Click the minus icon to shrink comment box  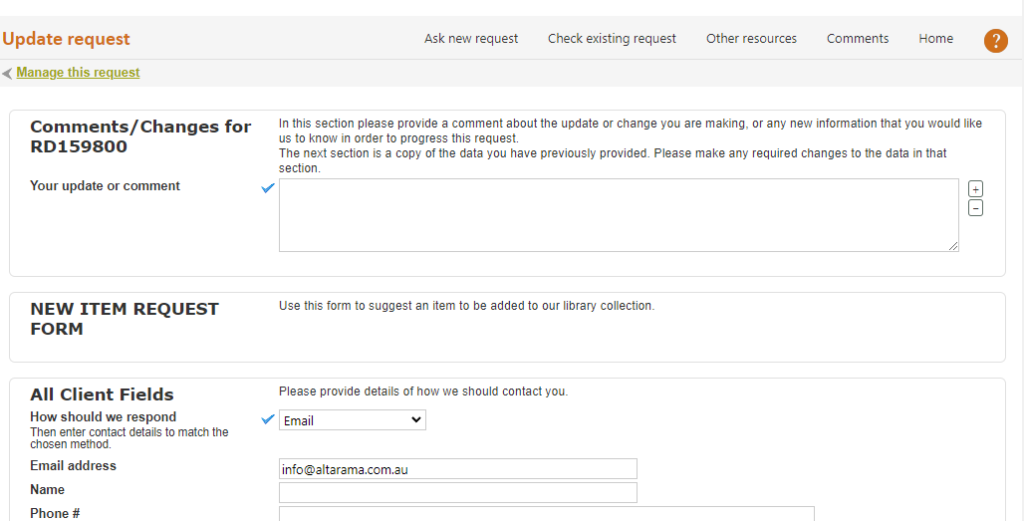pyautogui.click(x=975, y=208)
